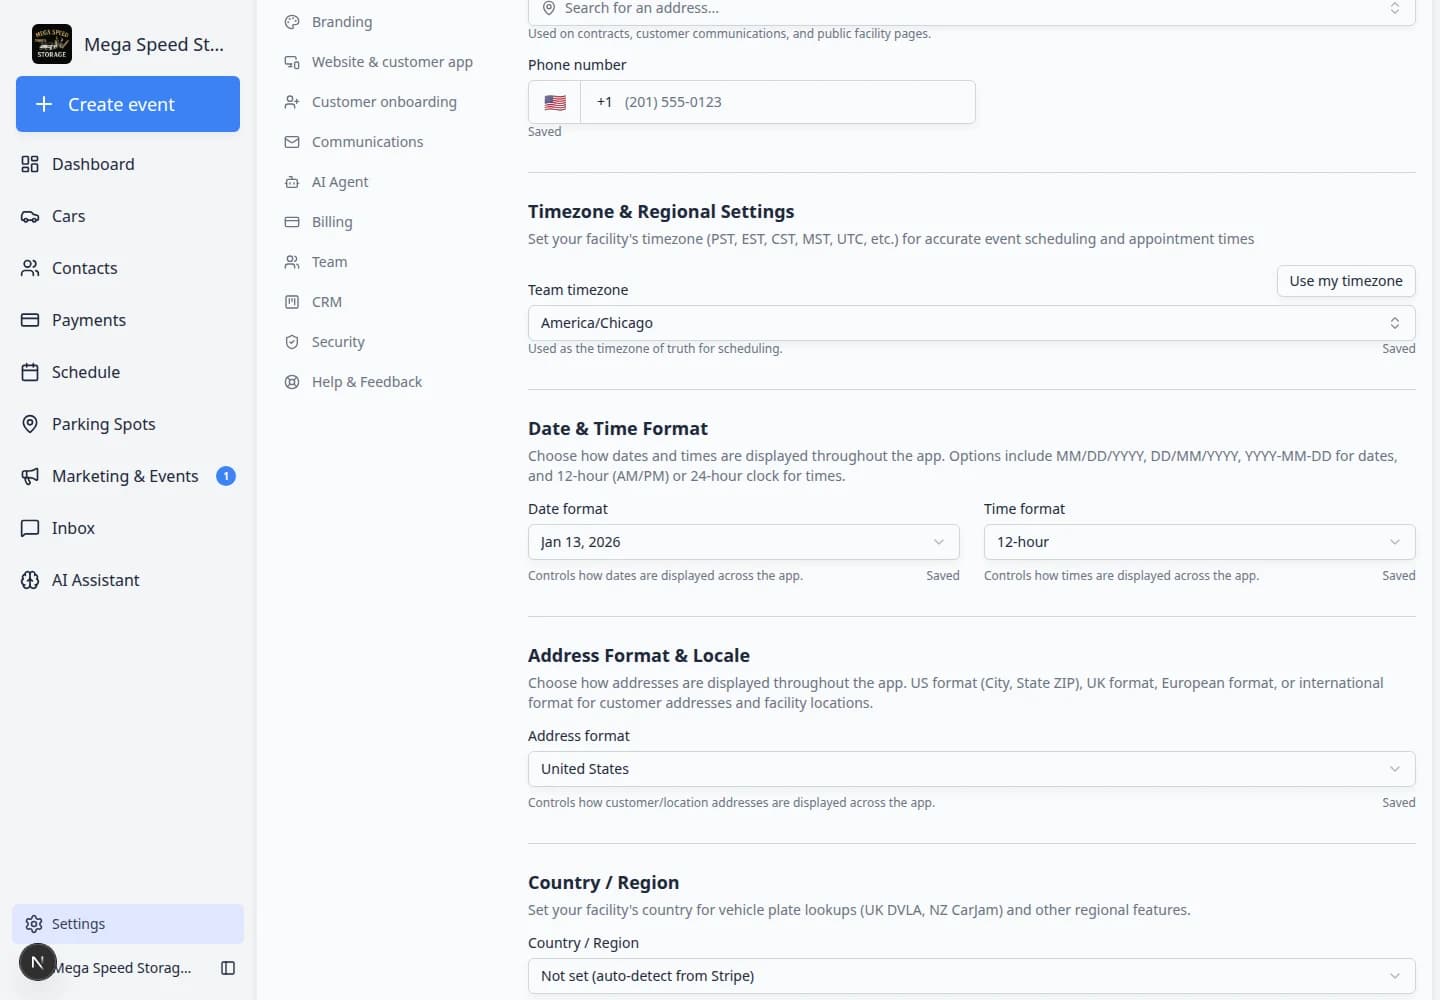Click the Customer onboarding user-plus icon
The width and height of the screenshot is (1440, 1000).
click(x=292, y=102)
